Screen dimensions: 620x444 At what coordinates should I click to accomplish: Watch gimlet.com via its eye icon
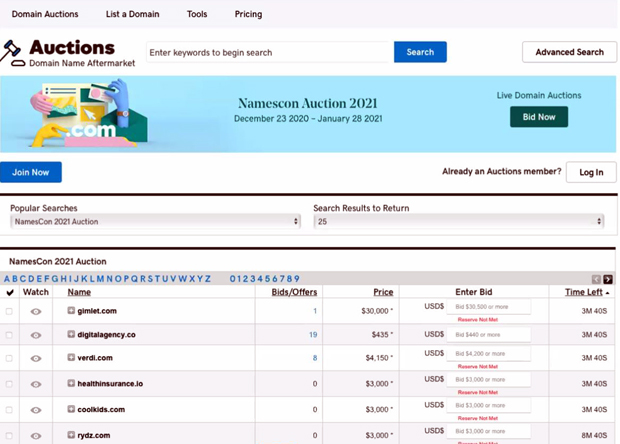point(36,312)
